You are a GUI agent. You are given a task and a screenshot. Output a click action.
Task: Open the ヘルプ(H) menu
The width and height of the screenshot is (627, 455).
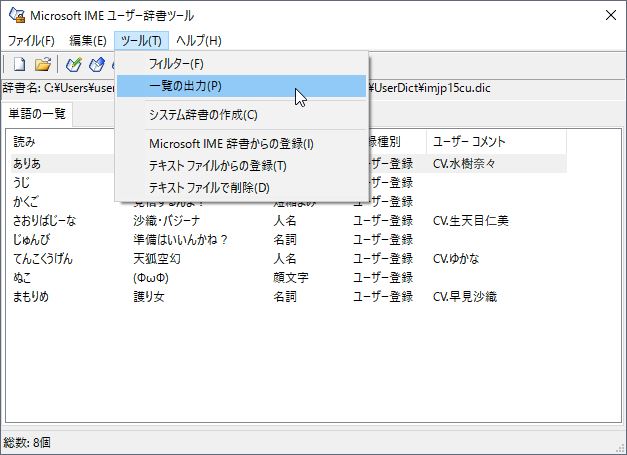pyautogui.click(x=198, y=41)
